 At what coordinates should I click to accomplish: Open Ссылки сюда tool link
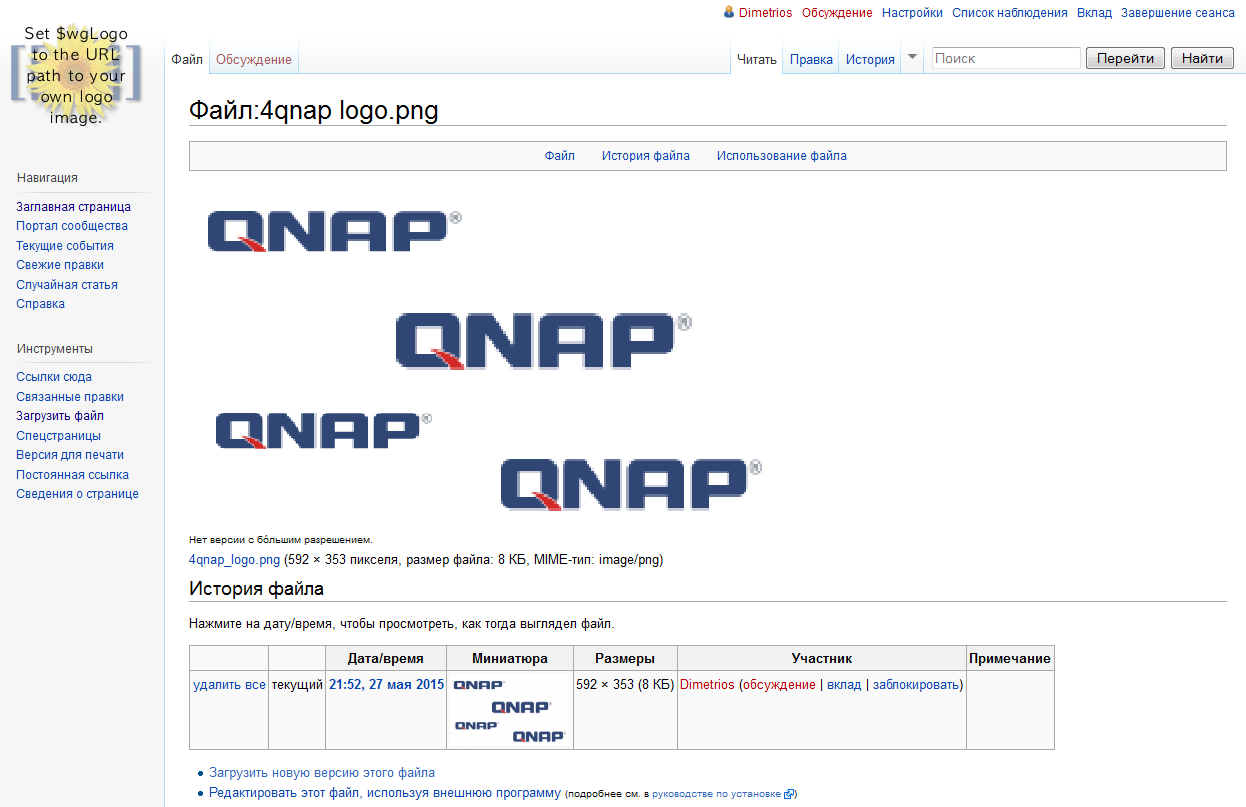[54, 377]
